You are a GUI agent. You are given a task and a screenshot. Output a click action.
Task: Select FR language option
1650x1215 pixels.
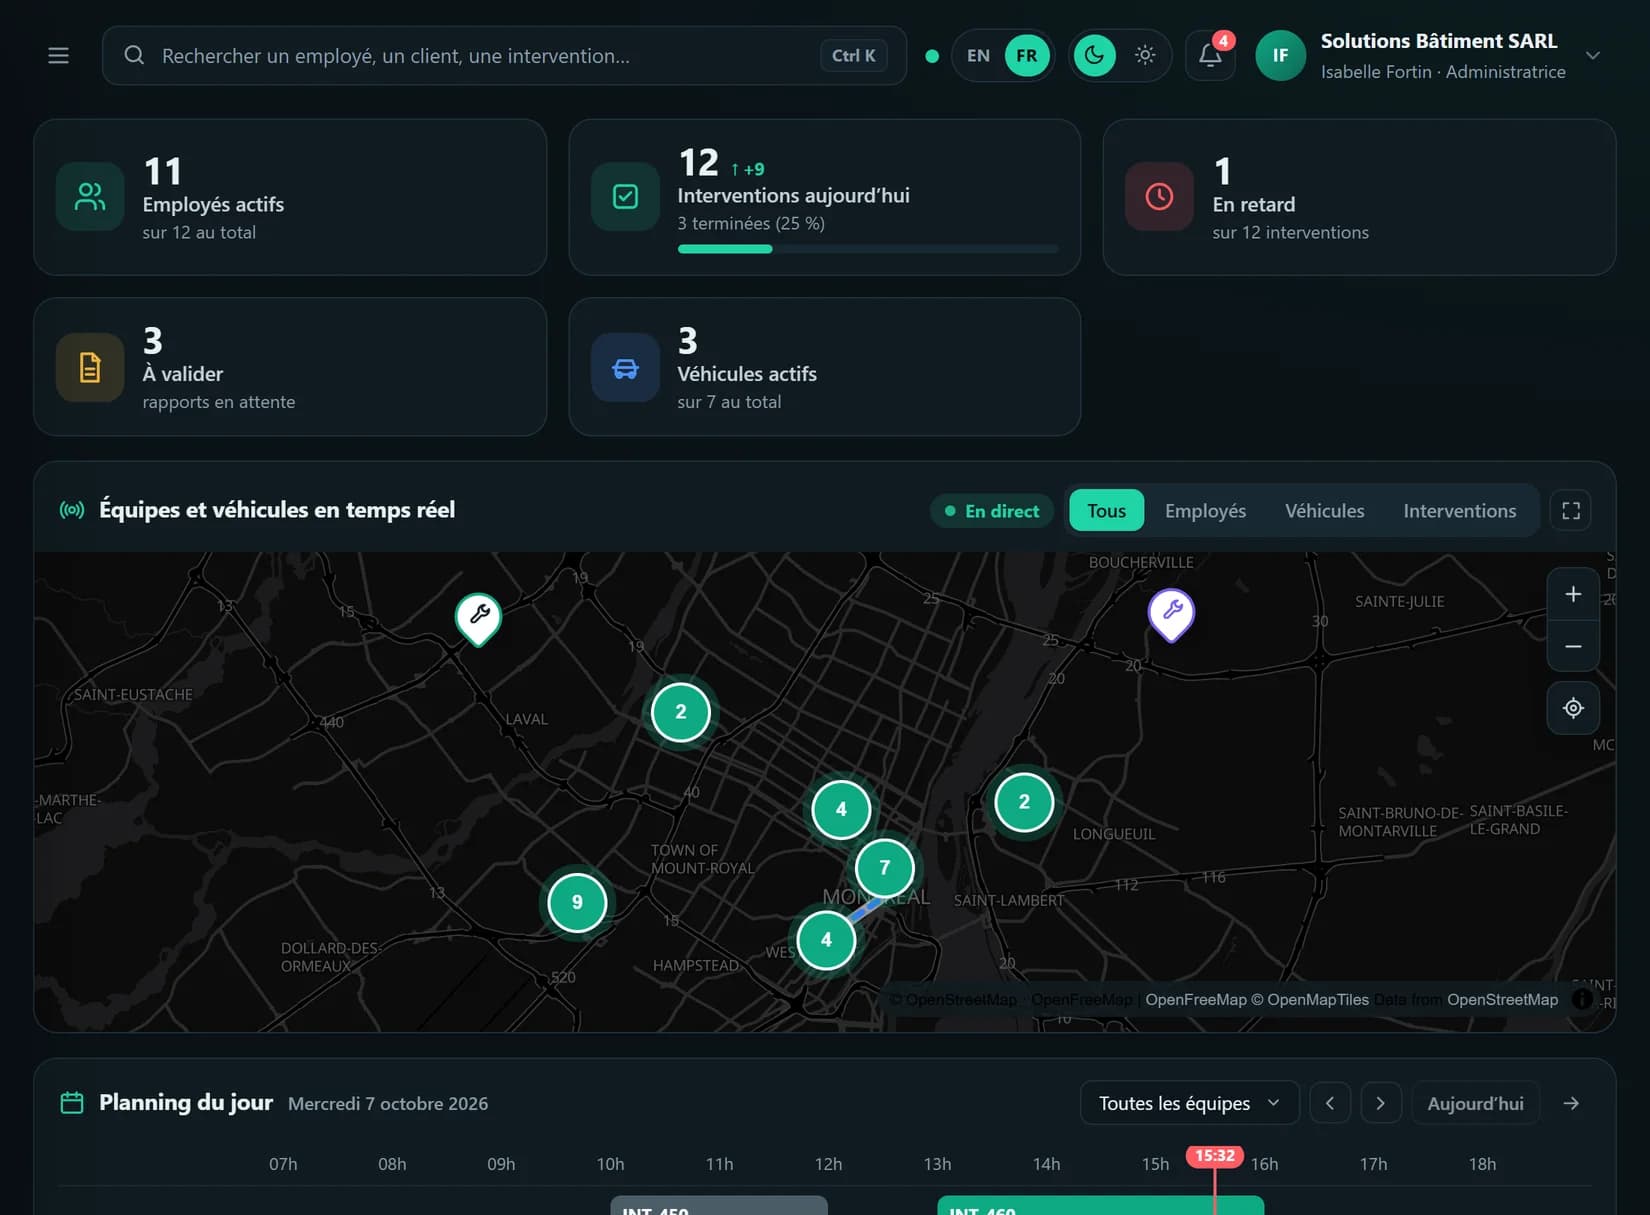point(1027,56)
